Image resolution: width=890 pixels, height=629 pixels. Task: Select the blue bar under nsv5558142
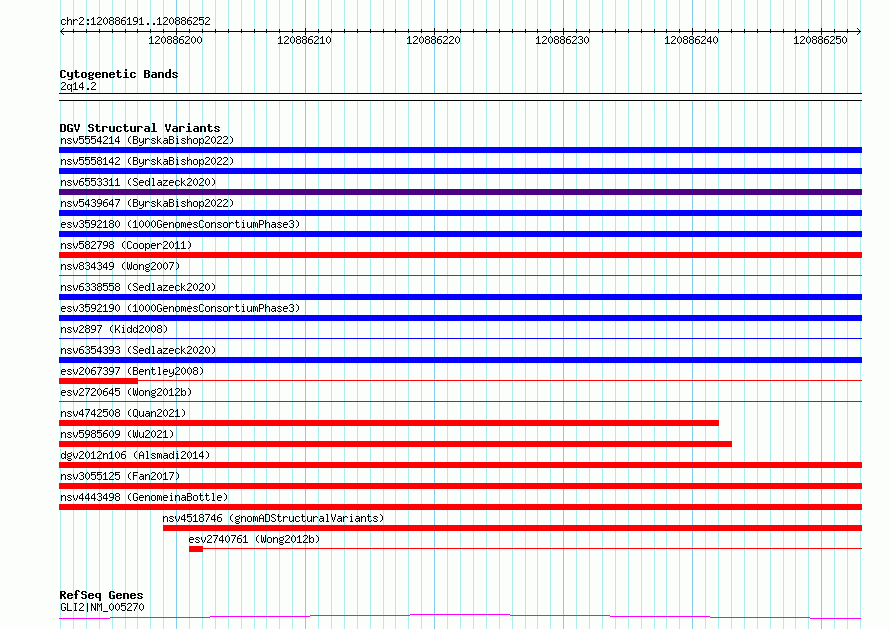pyautogui.click(x=460, y=171)
